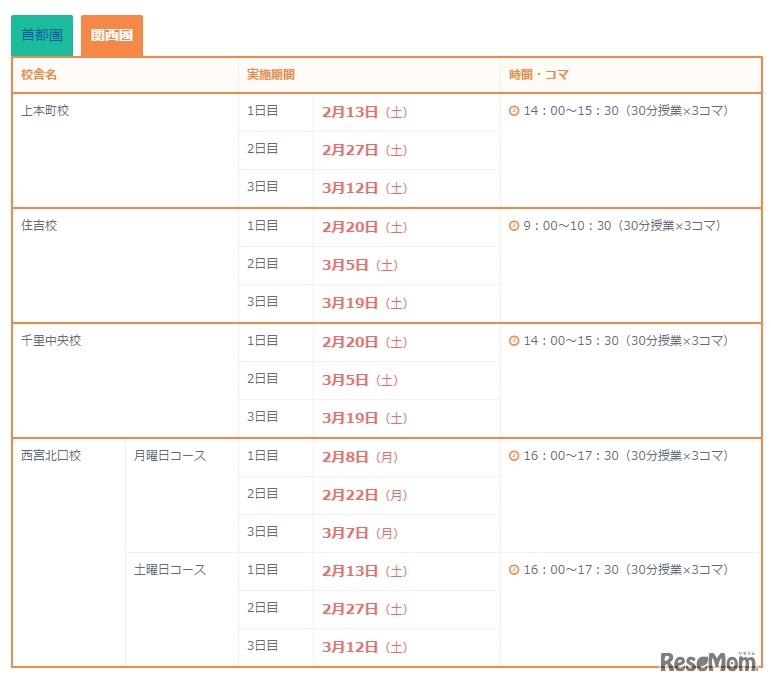771x685 pixels.
Task: Click clock icon beside 月曜日コース time
Action: point(514,456)
